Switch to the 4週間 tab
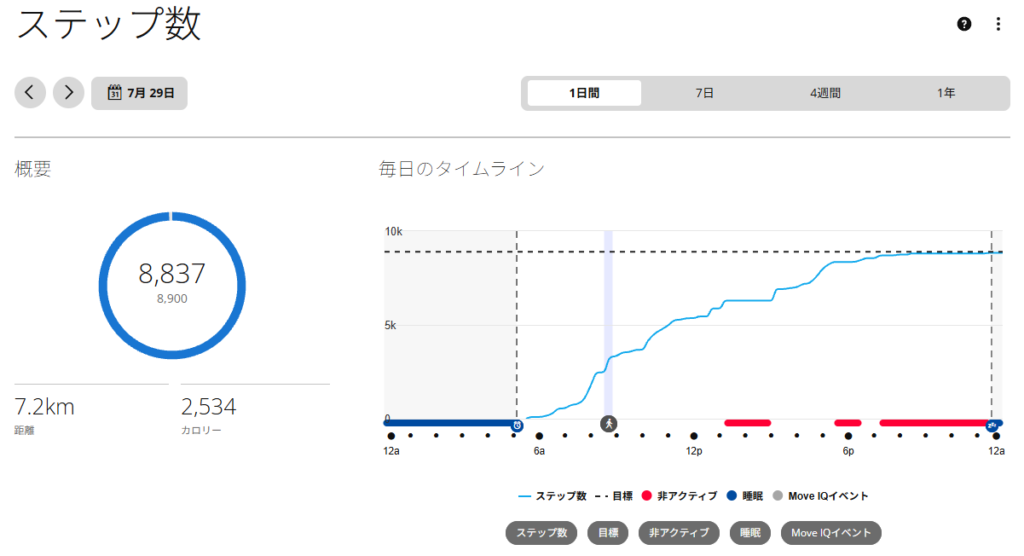The image size is (1024, 556). point(825,93)
